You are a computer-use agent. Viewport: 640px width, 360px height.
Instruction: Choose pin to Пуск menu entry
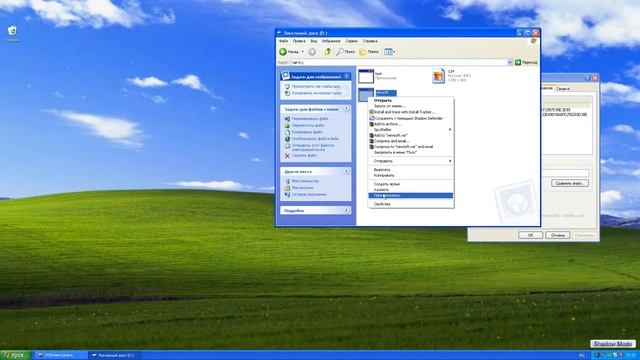(411, 152)
